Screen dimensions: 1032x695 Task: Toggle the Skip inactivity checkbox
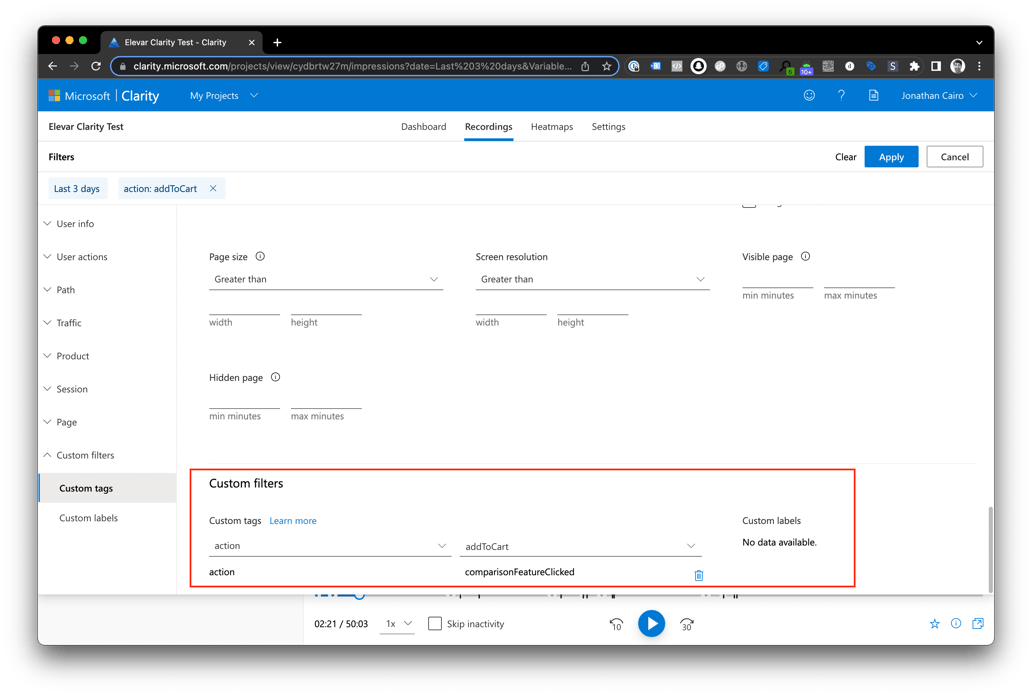tap(434, 623)
